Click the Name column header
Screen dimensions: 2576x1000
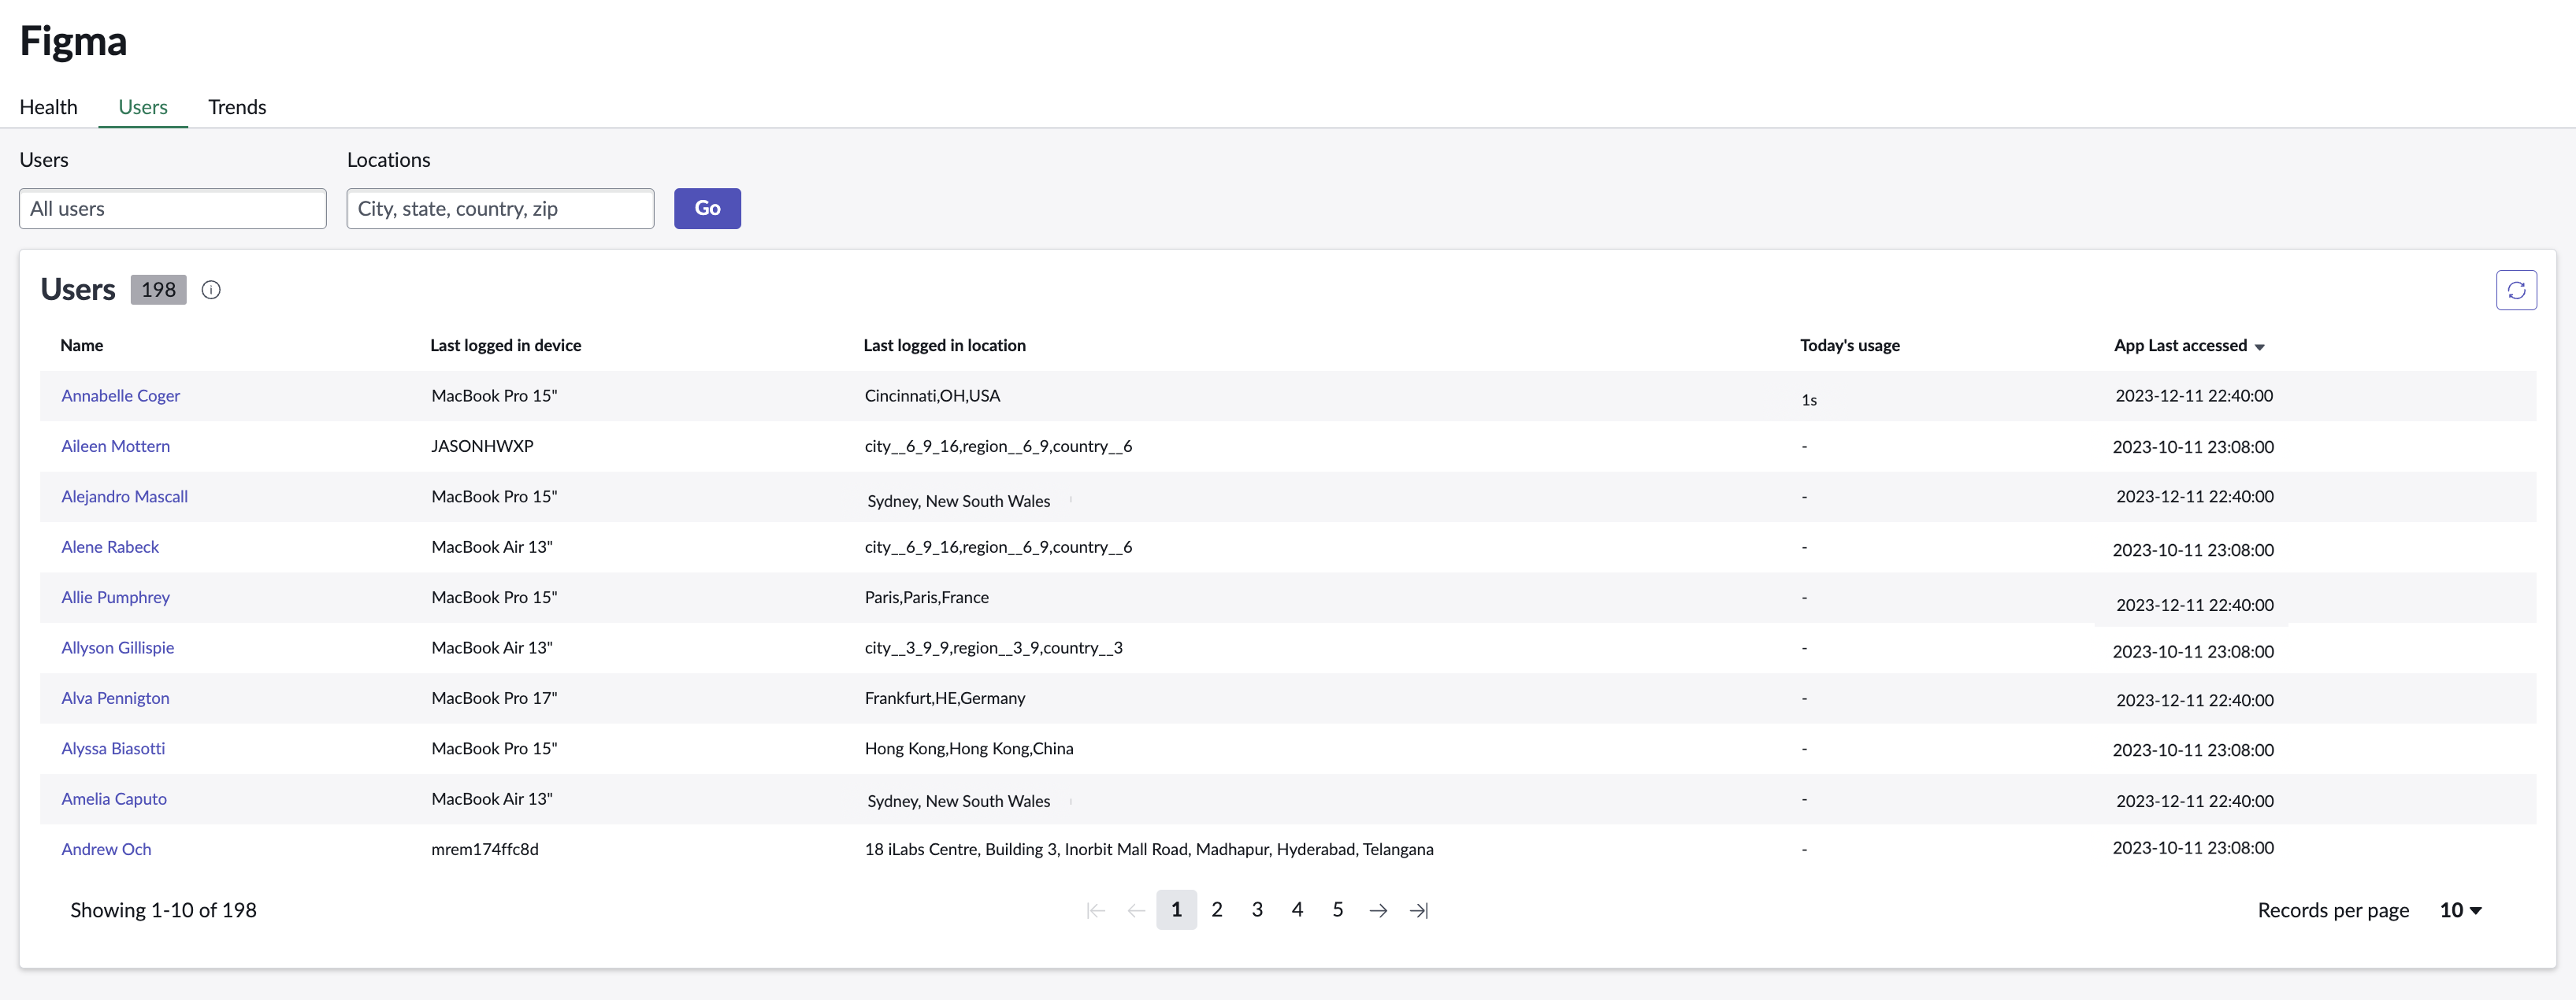pyautogui.click(x=82, y=345)
